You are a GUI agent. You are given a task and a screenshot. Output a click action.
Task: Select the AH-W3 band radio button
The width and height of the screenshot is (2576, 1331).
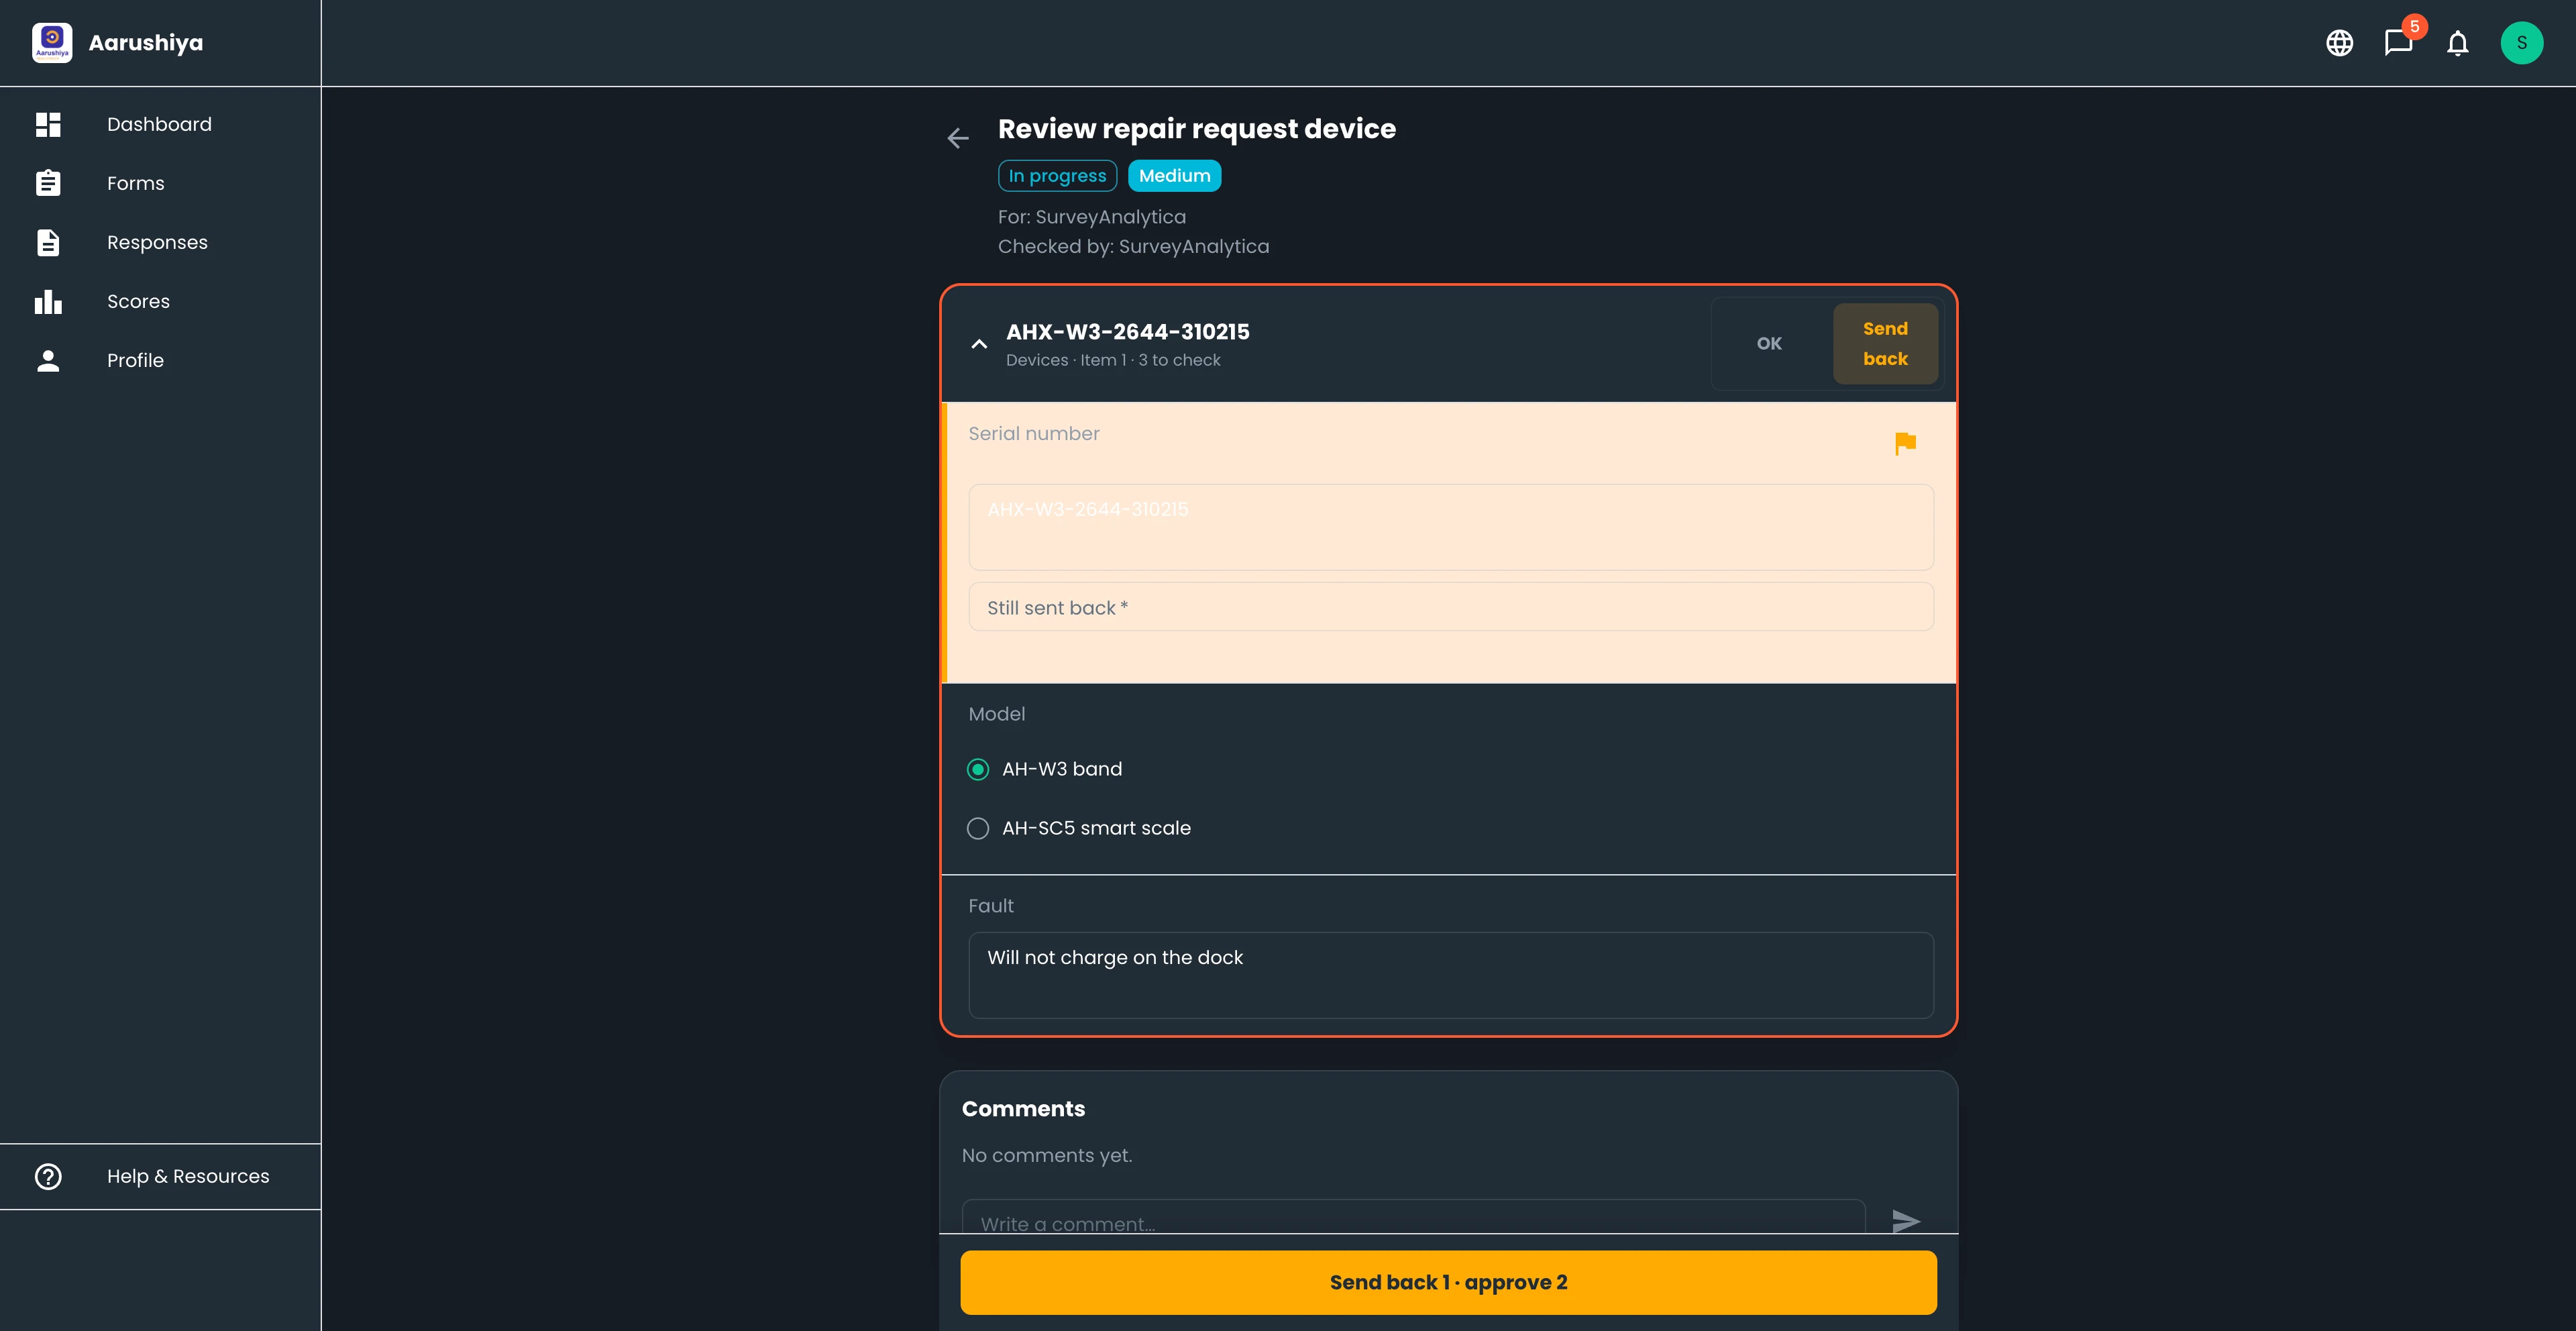point(978,769)
